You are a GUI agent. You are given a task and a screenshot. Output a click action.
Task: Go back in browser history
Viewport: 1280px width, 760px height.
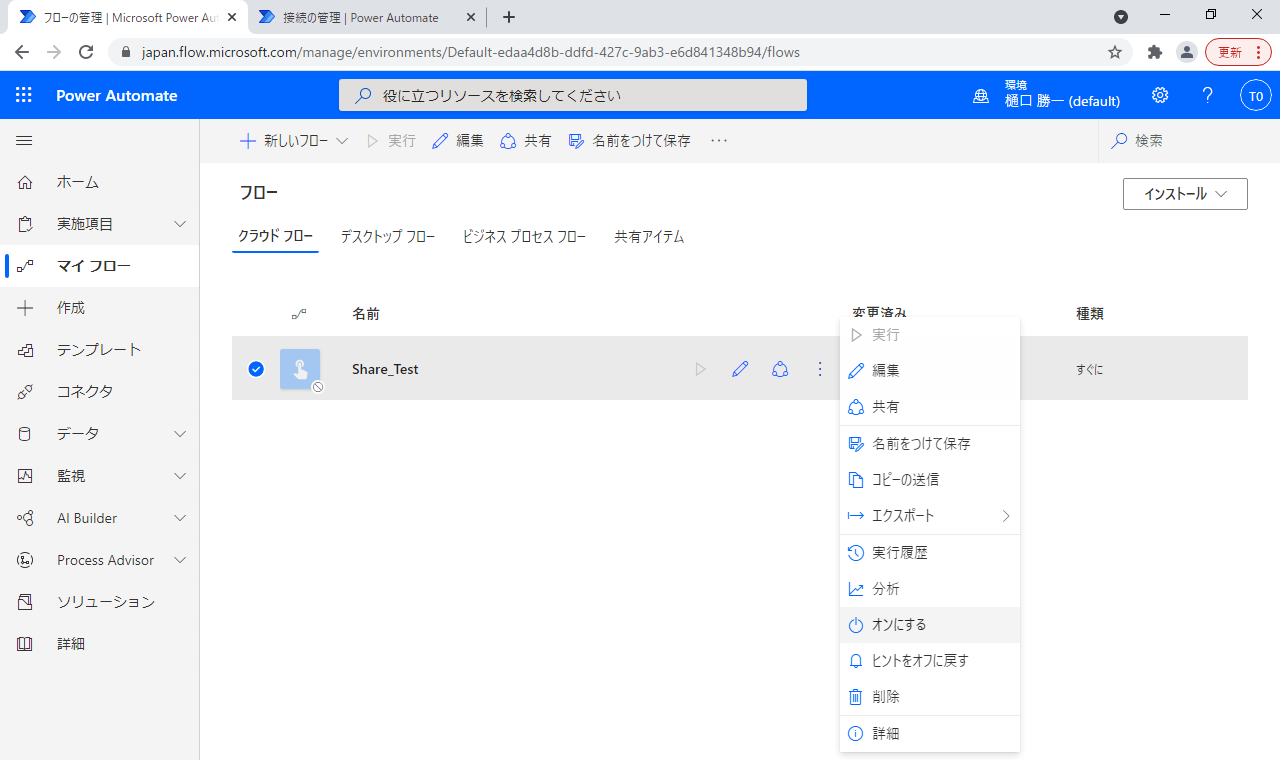click(22, 52)
